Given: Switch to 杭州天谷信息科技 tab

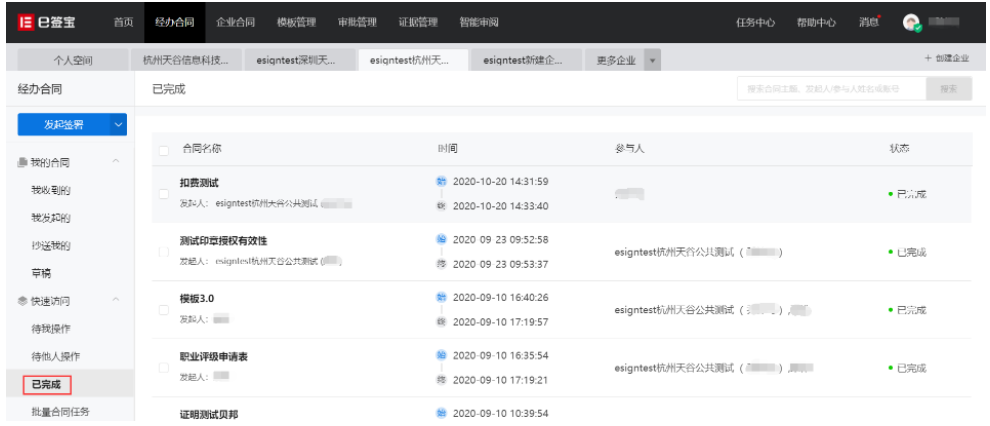Looking at the screenshot, I should point(186,61).
